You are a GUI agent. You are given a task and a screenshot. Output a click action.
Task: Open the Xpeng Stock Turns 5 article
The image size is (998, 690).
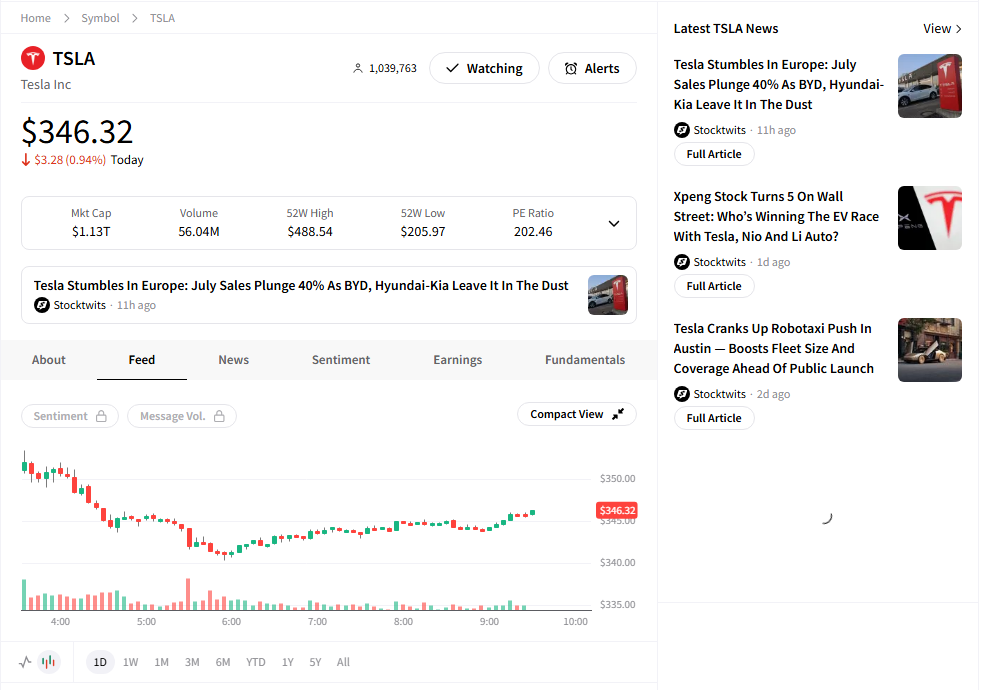(777, 216)
